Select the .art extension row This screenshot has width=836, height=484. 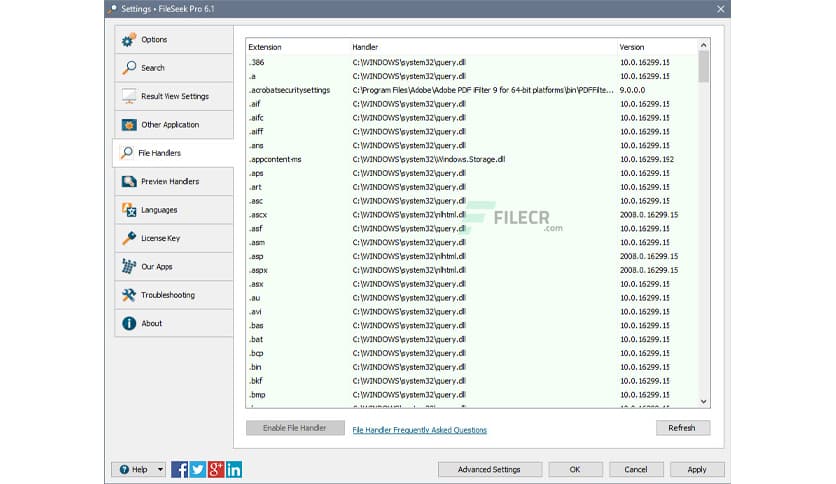tap(472, 187)
